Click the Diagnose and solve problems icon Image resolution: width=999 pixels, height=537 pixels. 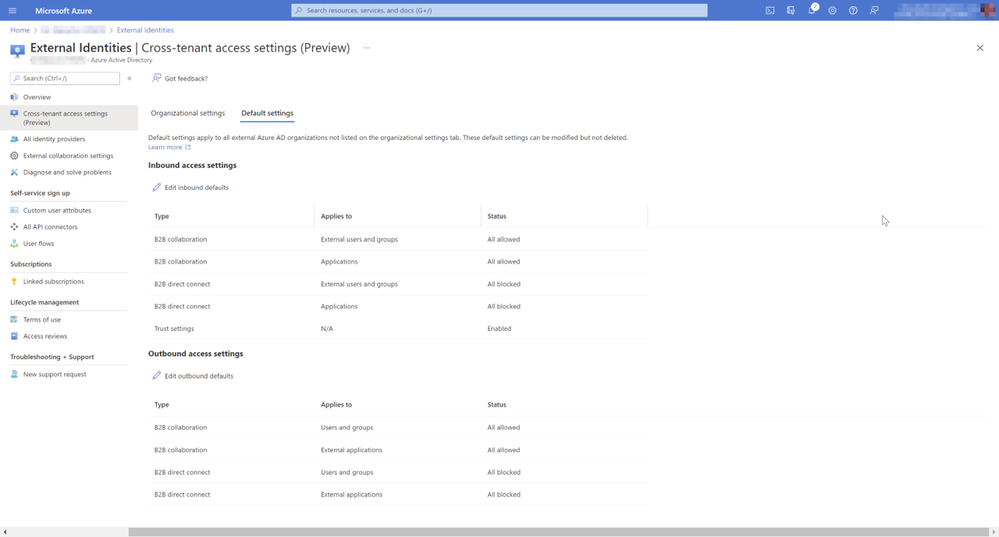14,172
